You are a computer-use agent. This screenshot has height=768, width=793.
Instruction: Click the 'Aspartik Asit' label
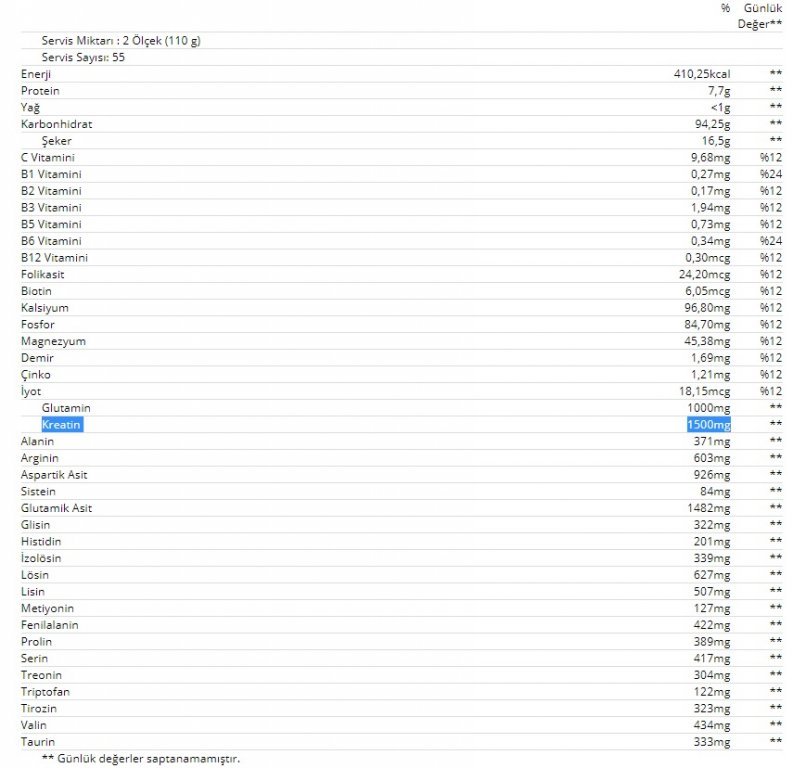tap(54, 475)
